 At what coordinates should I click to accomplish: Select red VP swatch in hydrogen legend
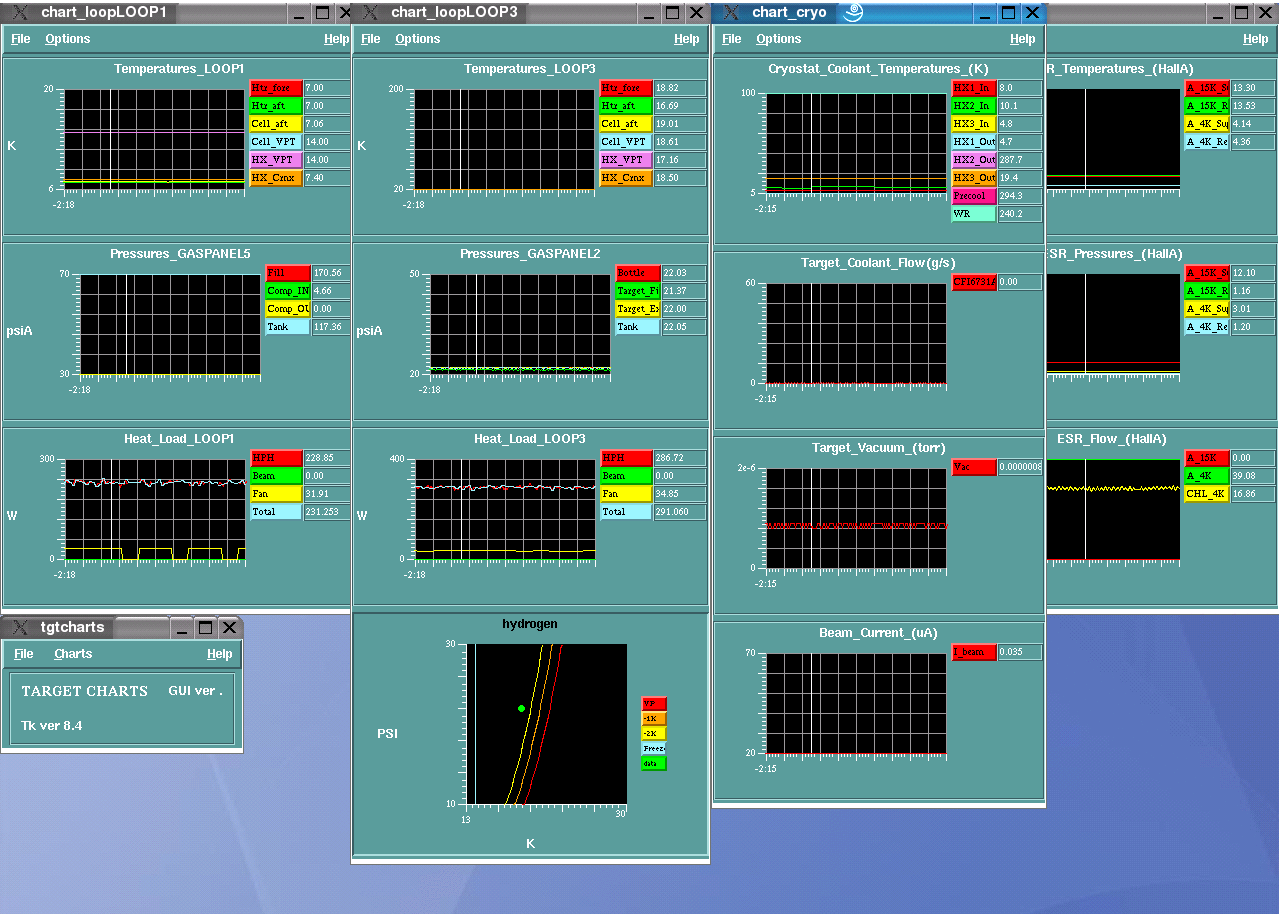pyautogui.click(x=654, y=704)
